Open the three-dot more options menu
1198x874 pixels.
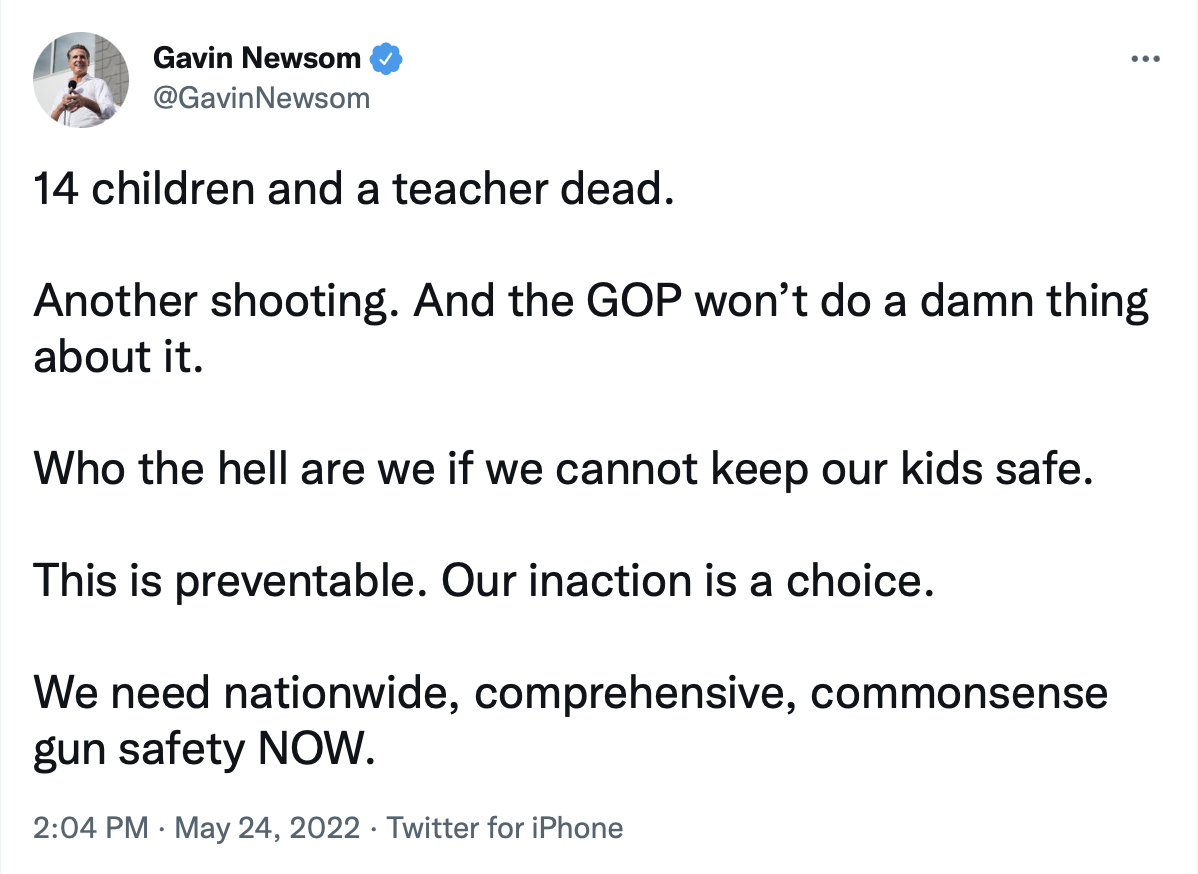tap(1144, 59)
